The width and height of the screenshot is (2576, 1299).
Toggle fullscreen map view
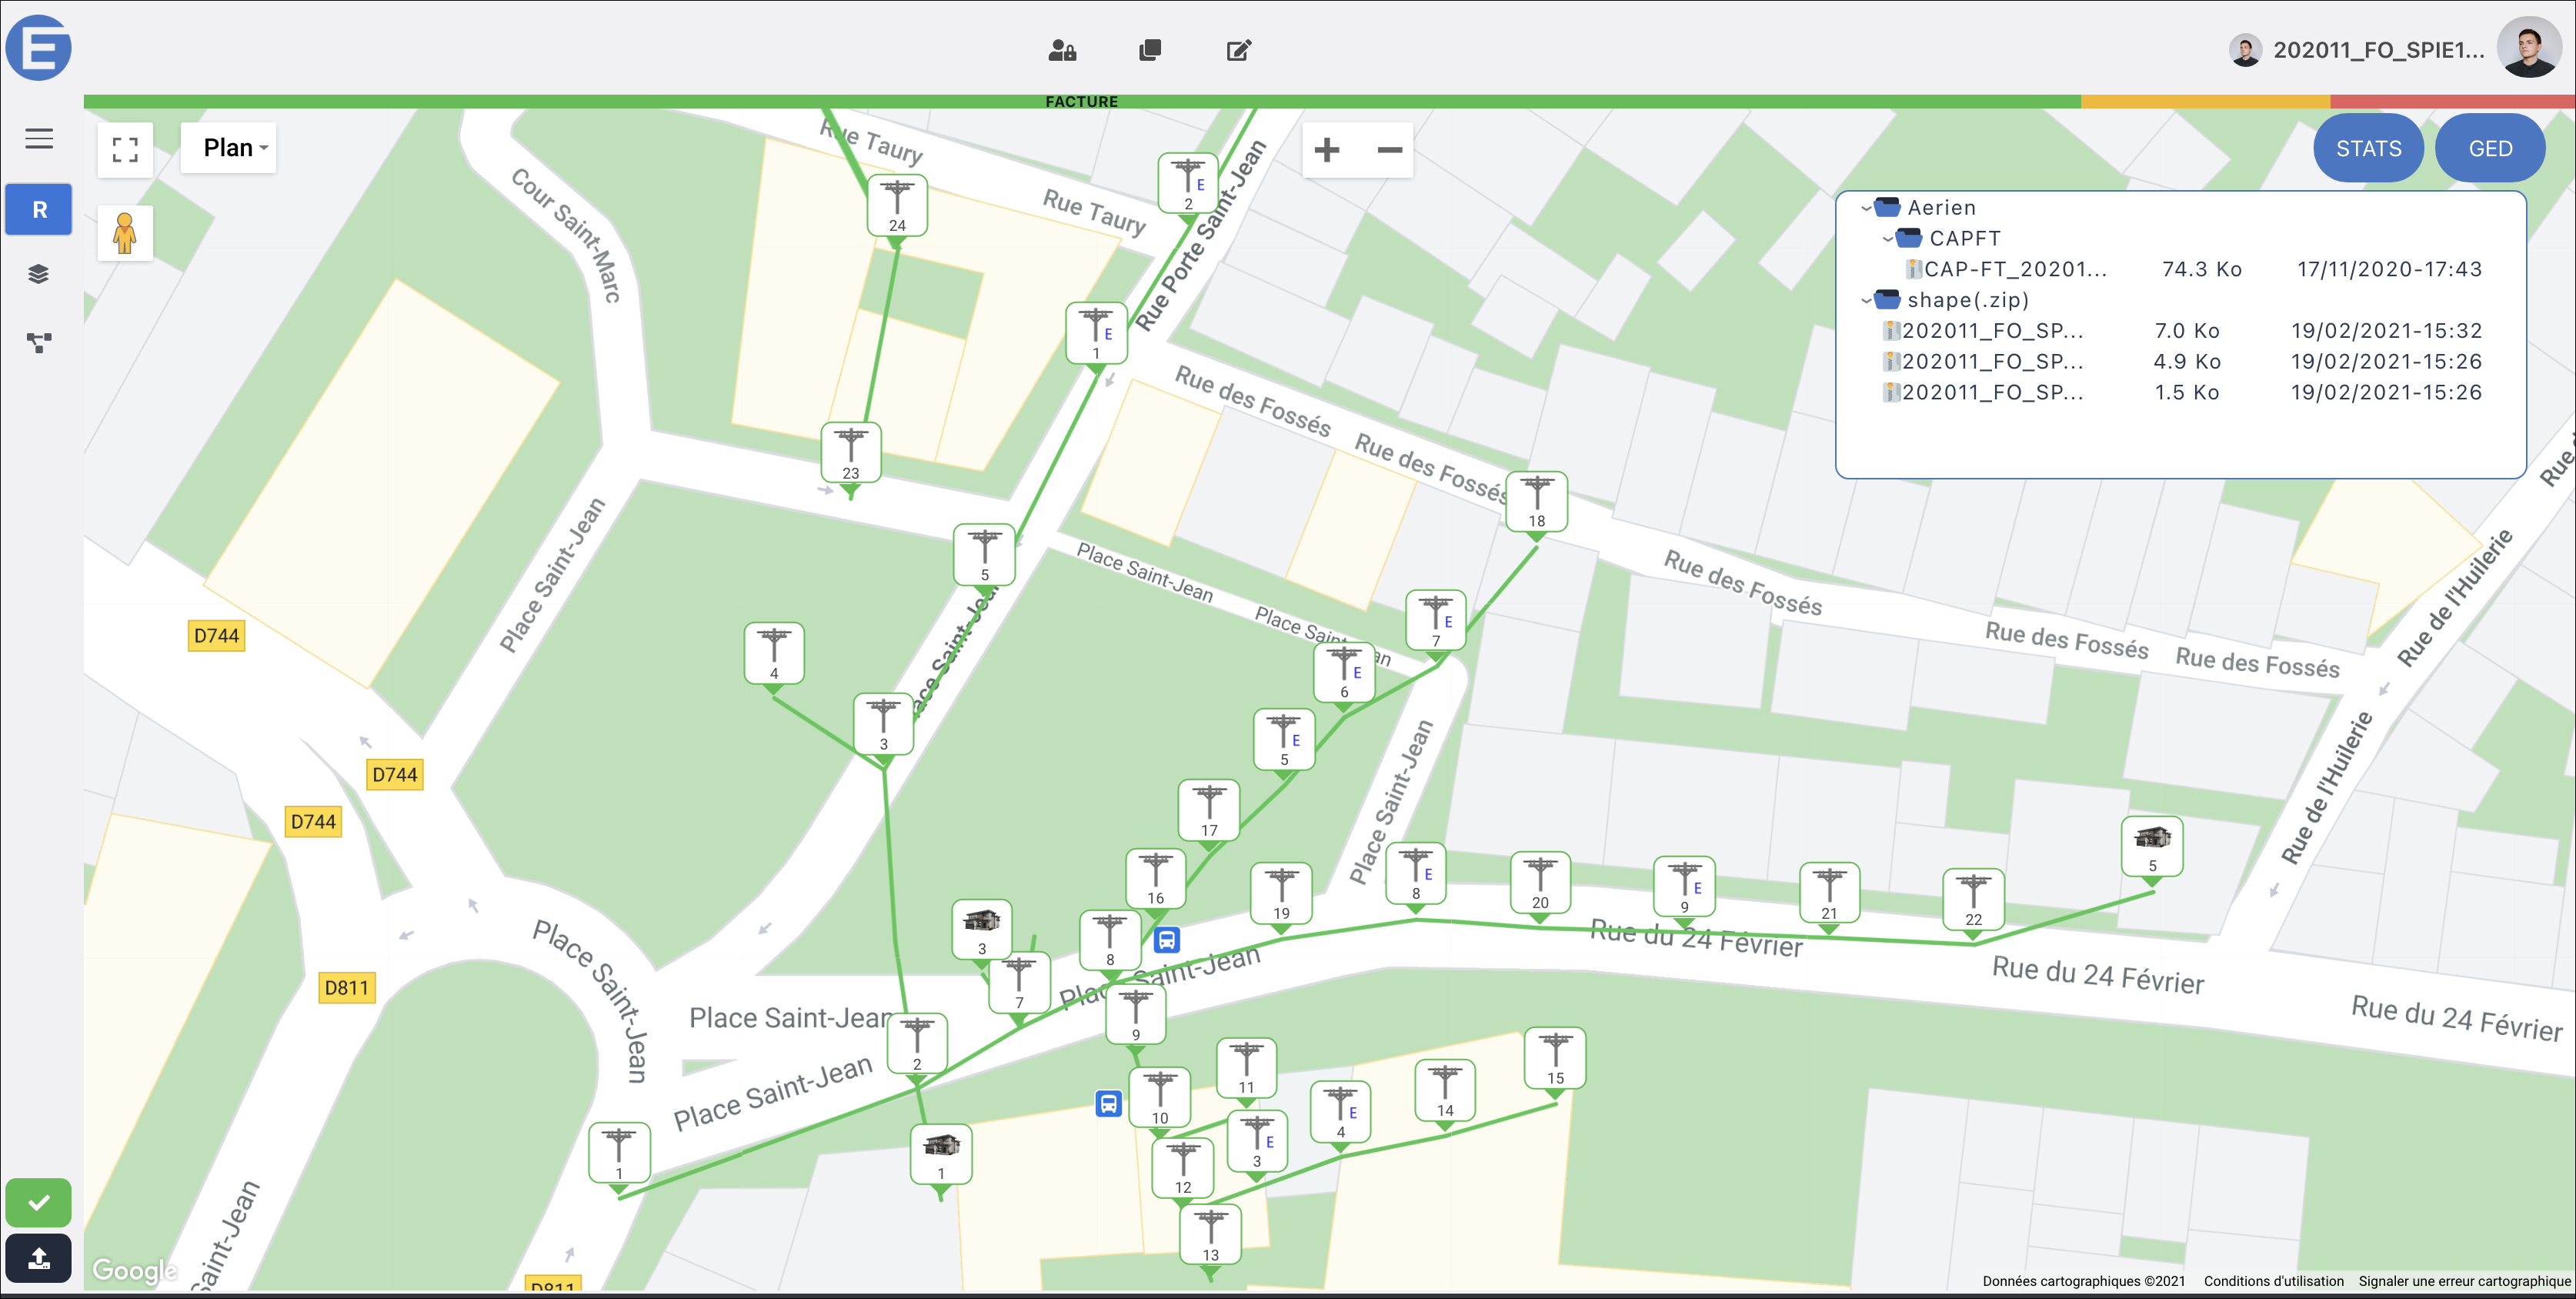(125, 150)
